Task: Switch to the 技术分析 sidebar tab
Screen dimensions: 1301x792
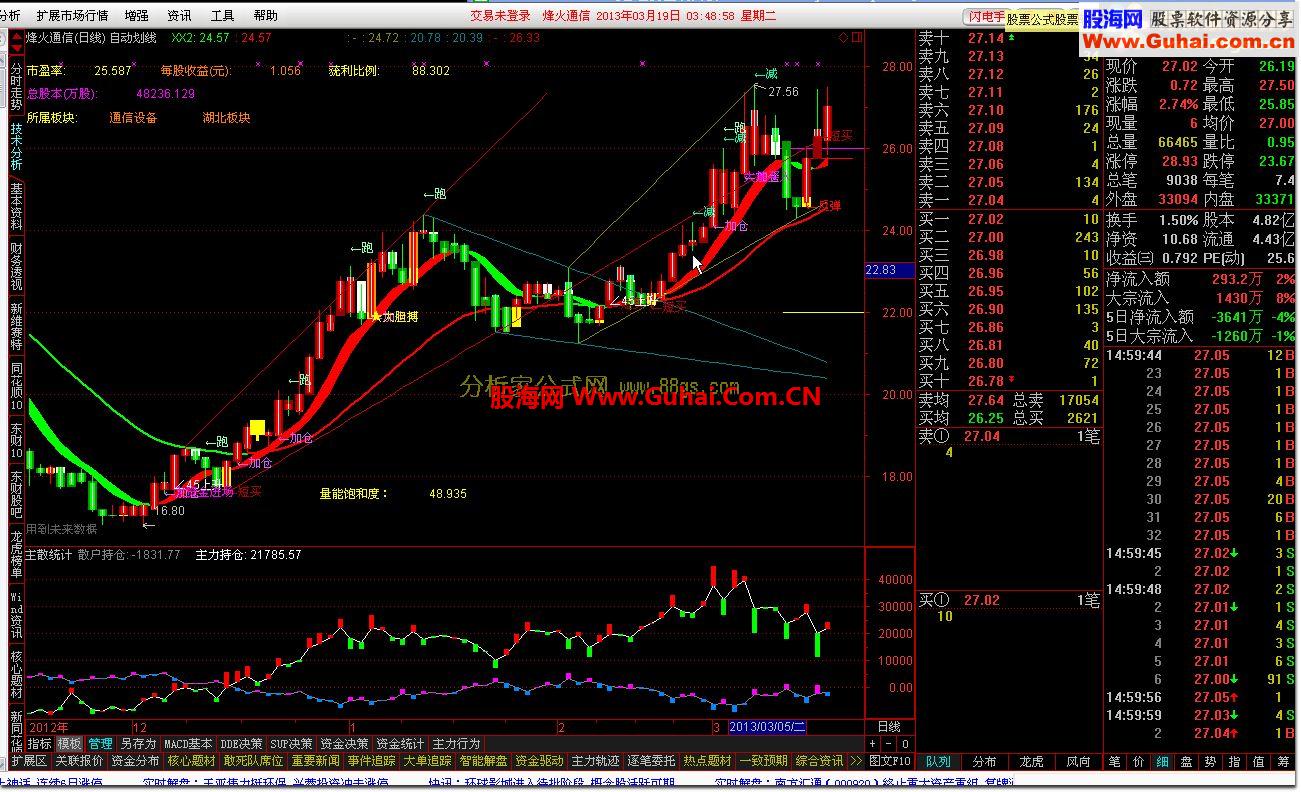Action: pyautogui.click(x=16, y=148)
